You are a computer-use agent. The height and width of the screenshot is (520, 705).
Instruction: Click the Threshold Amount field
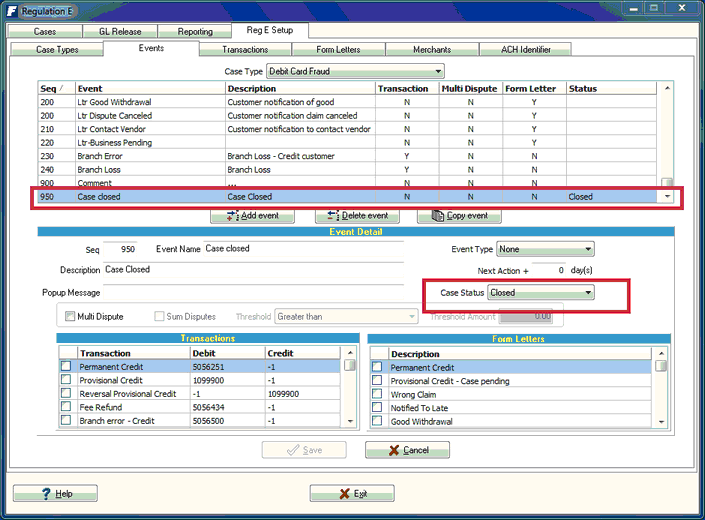coord(526,316)
